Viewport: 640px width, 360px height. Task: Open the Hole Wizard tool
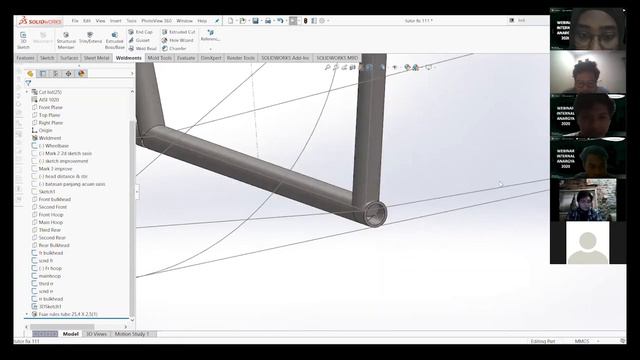pyautogui.click(x=178, y=40)
